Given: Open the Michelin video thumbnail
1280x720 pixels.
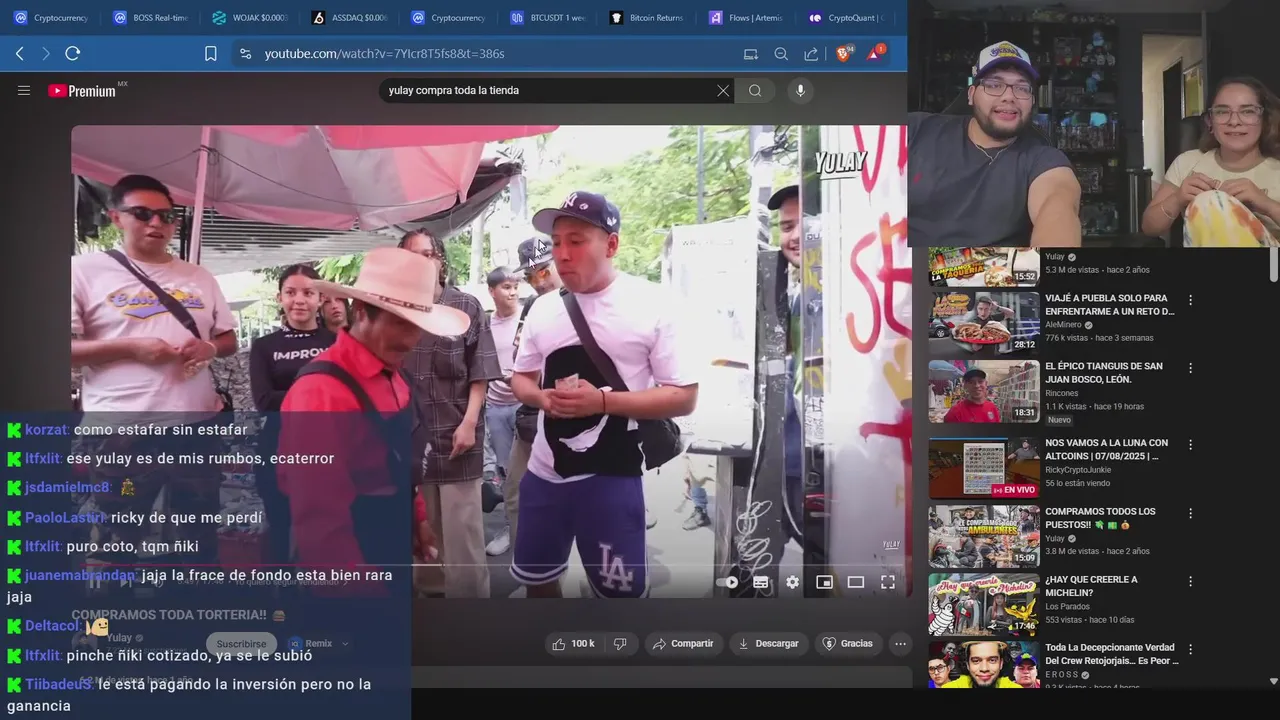Looking at the screenshot, I should [x=984, y=604].
